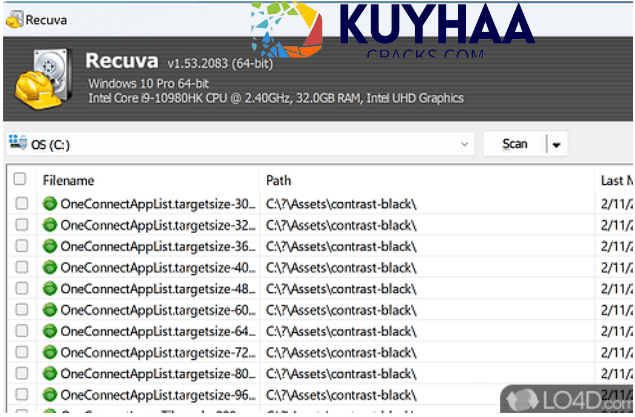635x417 pixels.
Task: Check the box for targetsize-40 file
Action: (x=22, y=267)
